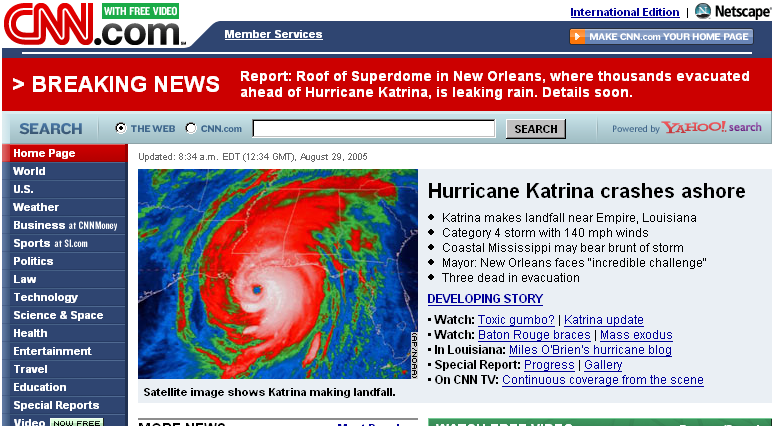
Task: Select THE WEB search radio button
Action: [121, 128]
